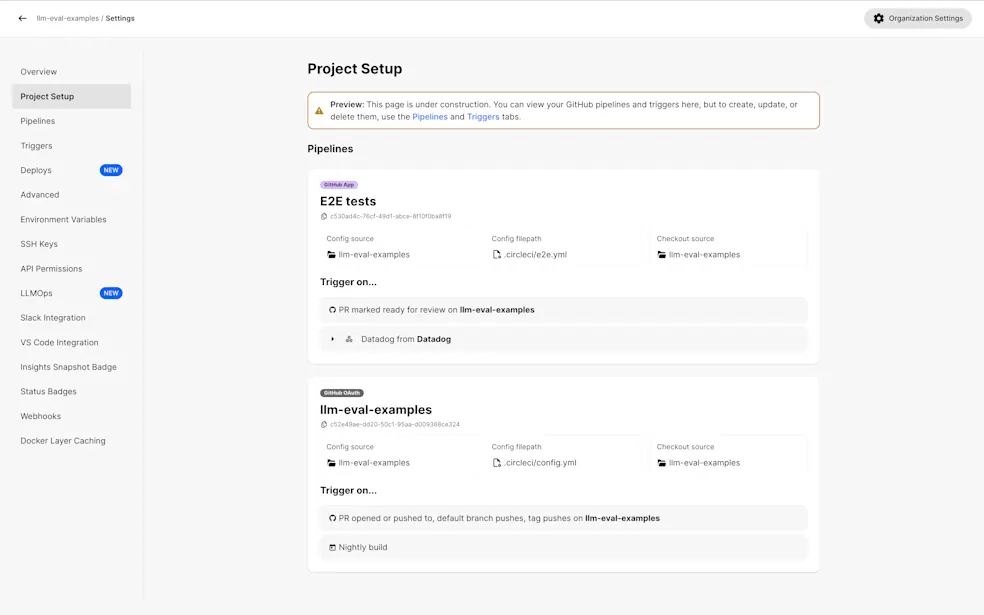The image size is (984, 615).
Task: Click the GitHub icon on the PR review trigger
Action: (333, 309)
